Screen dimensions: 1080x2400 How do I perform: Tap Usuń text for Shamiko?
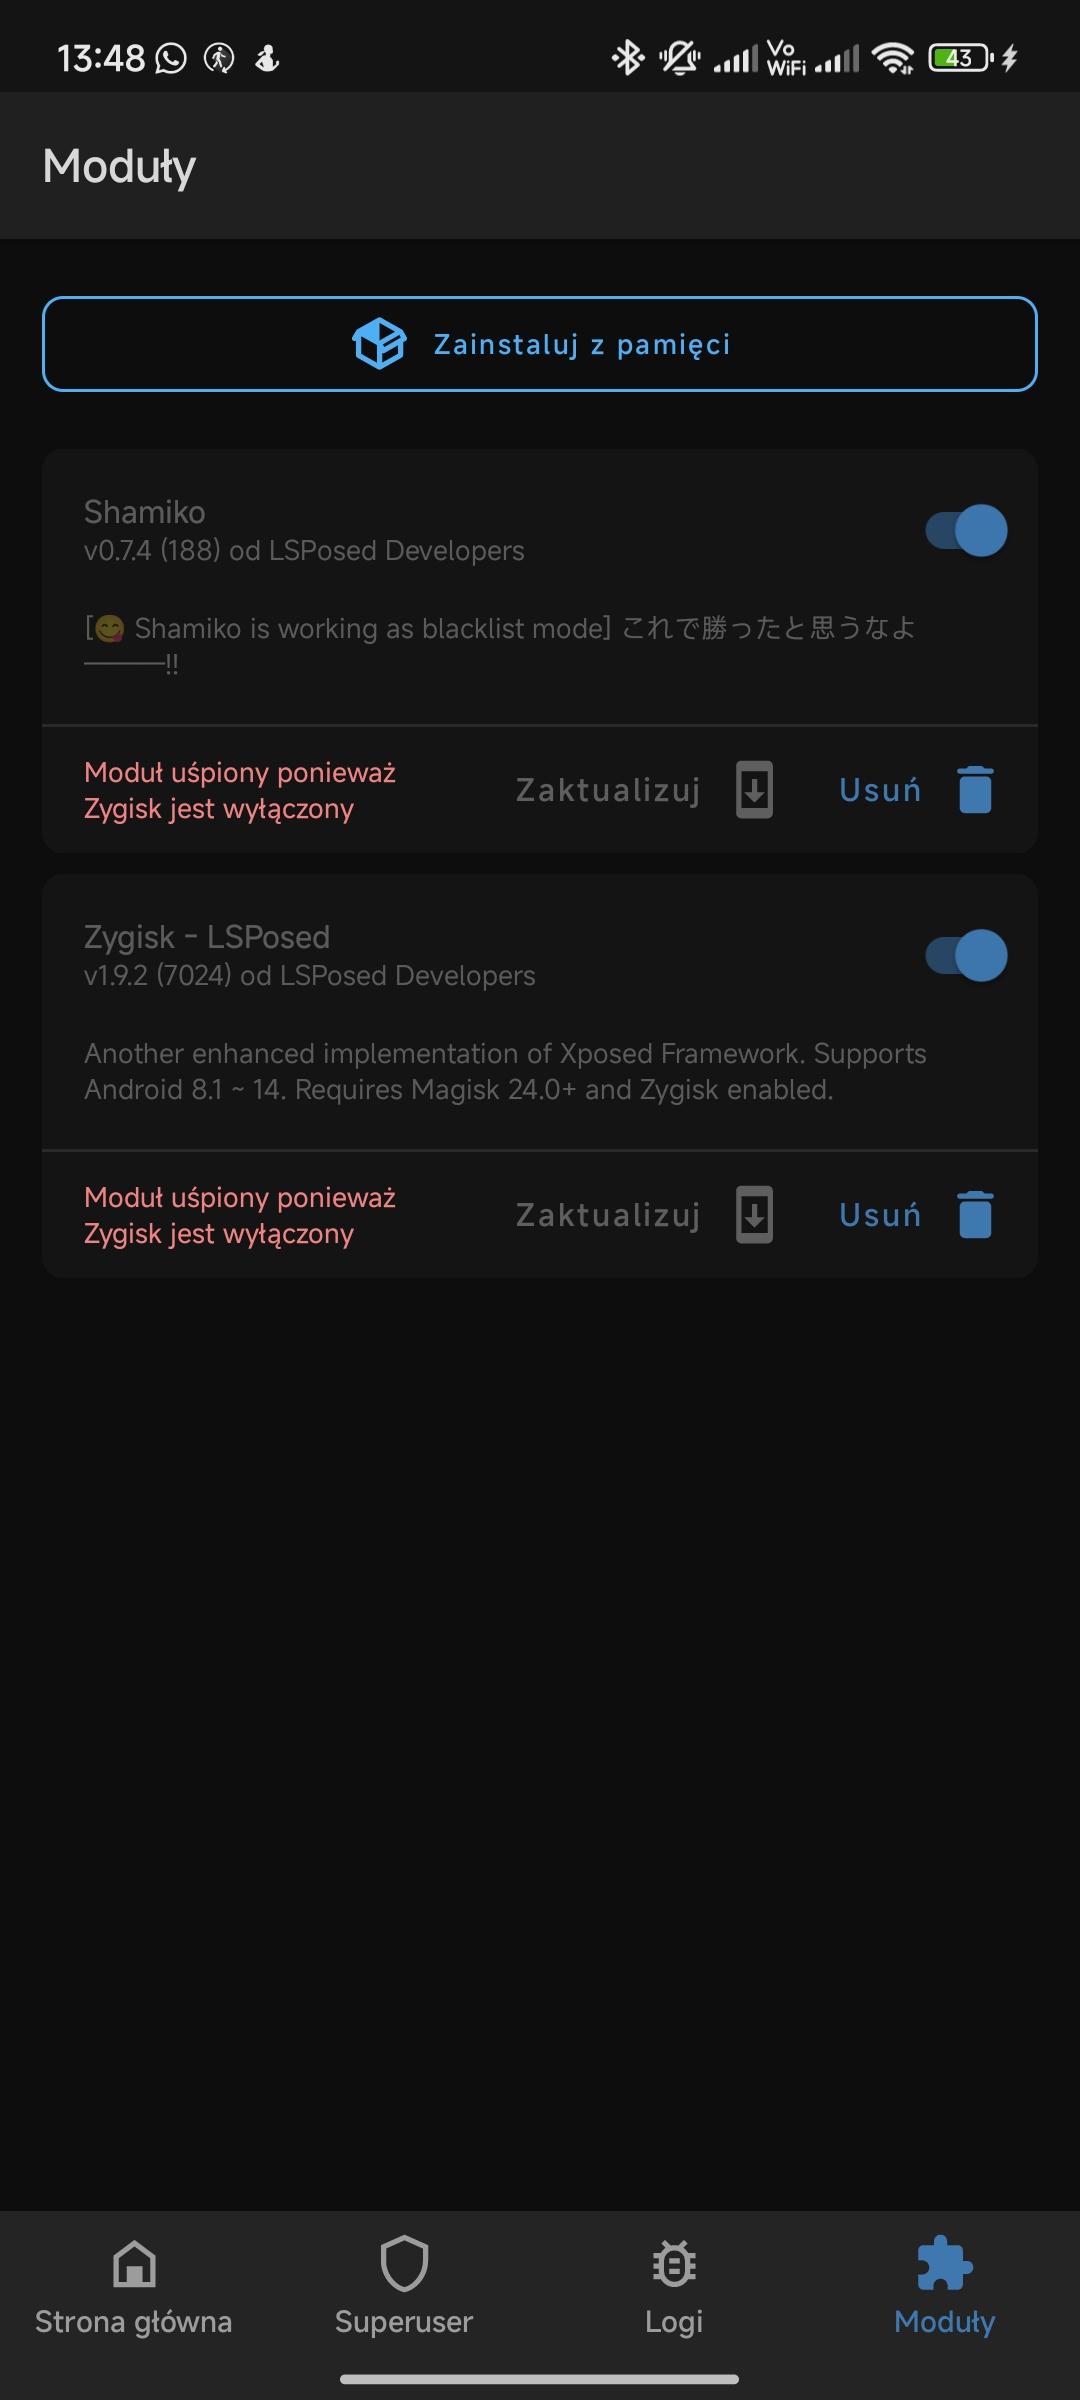[880, 790]
